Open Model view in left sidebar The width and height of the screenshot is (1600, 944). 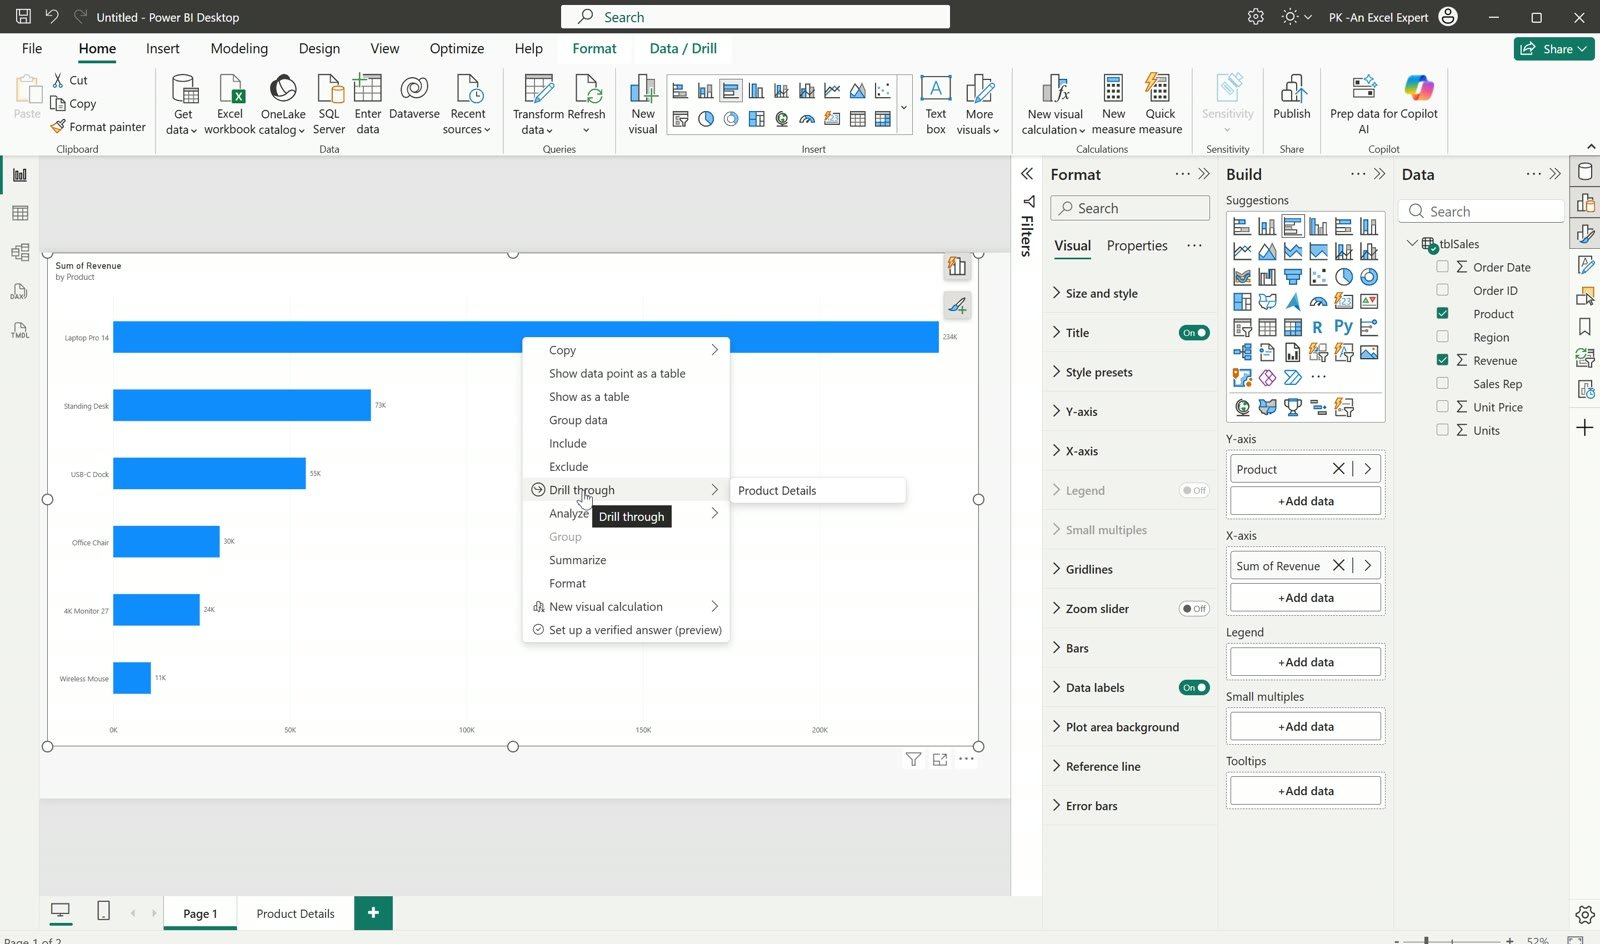20,252
